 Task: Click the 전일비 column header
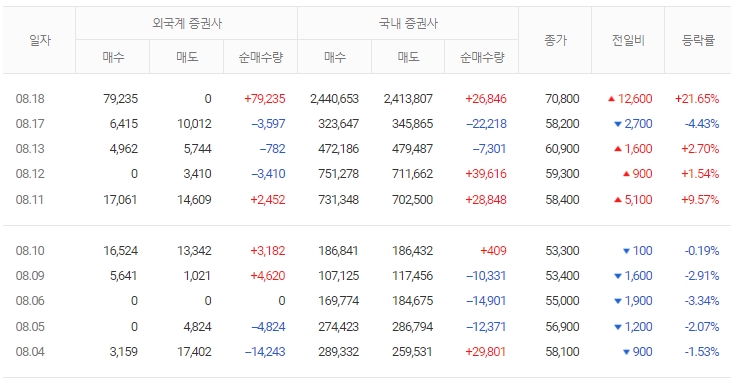tap(628, 41)
